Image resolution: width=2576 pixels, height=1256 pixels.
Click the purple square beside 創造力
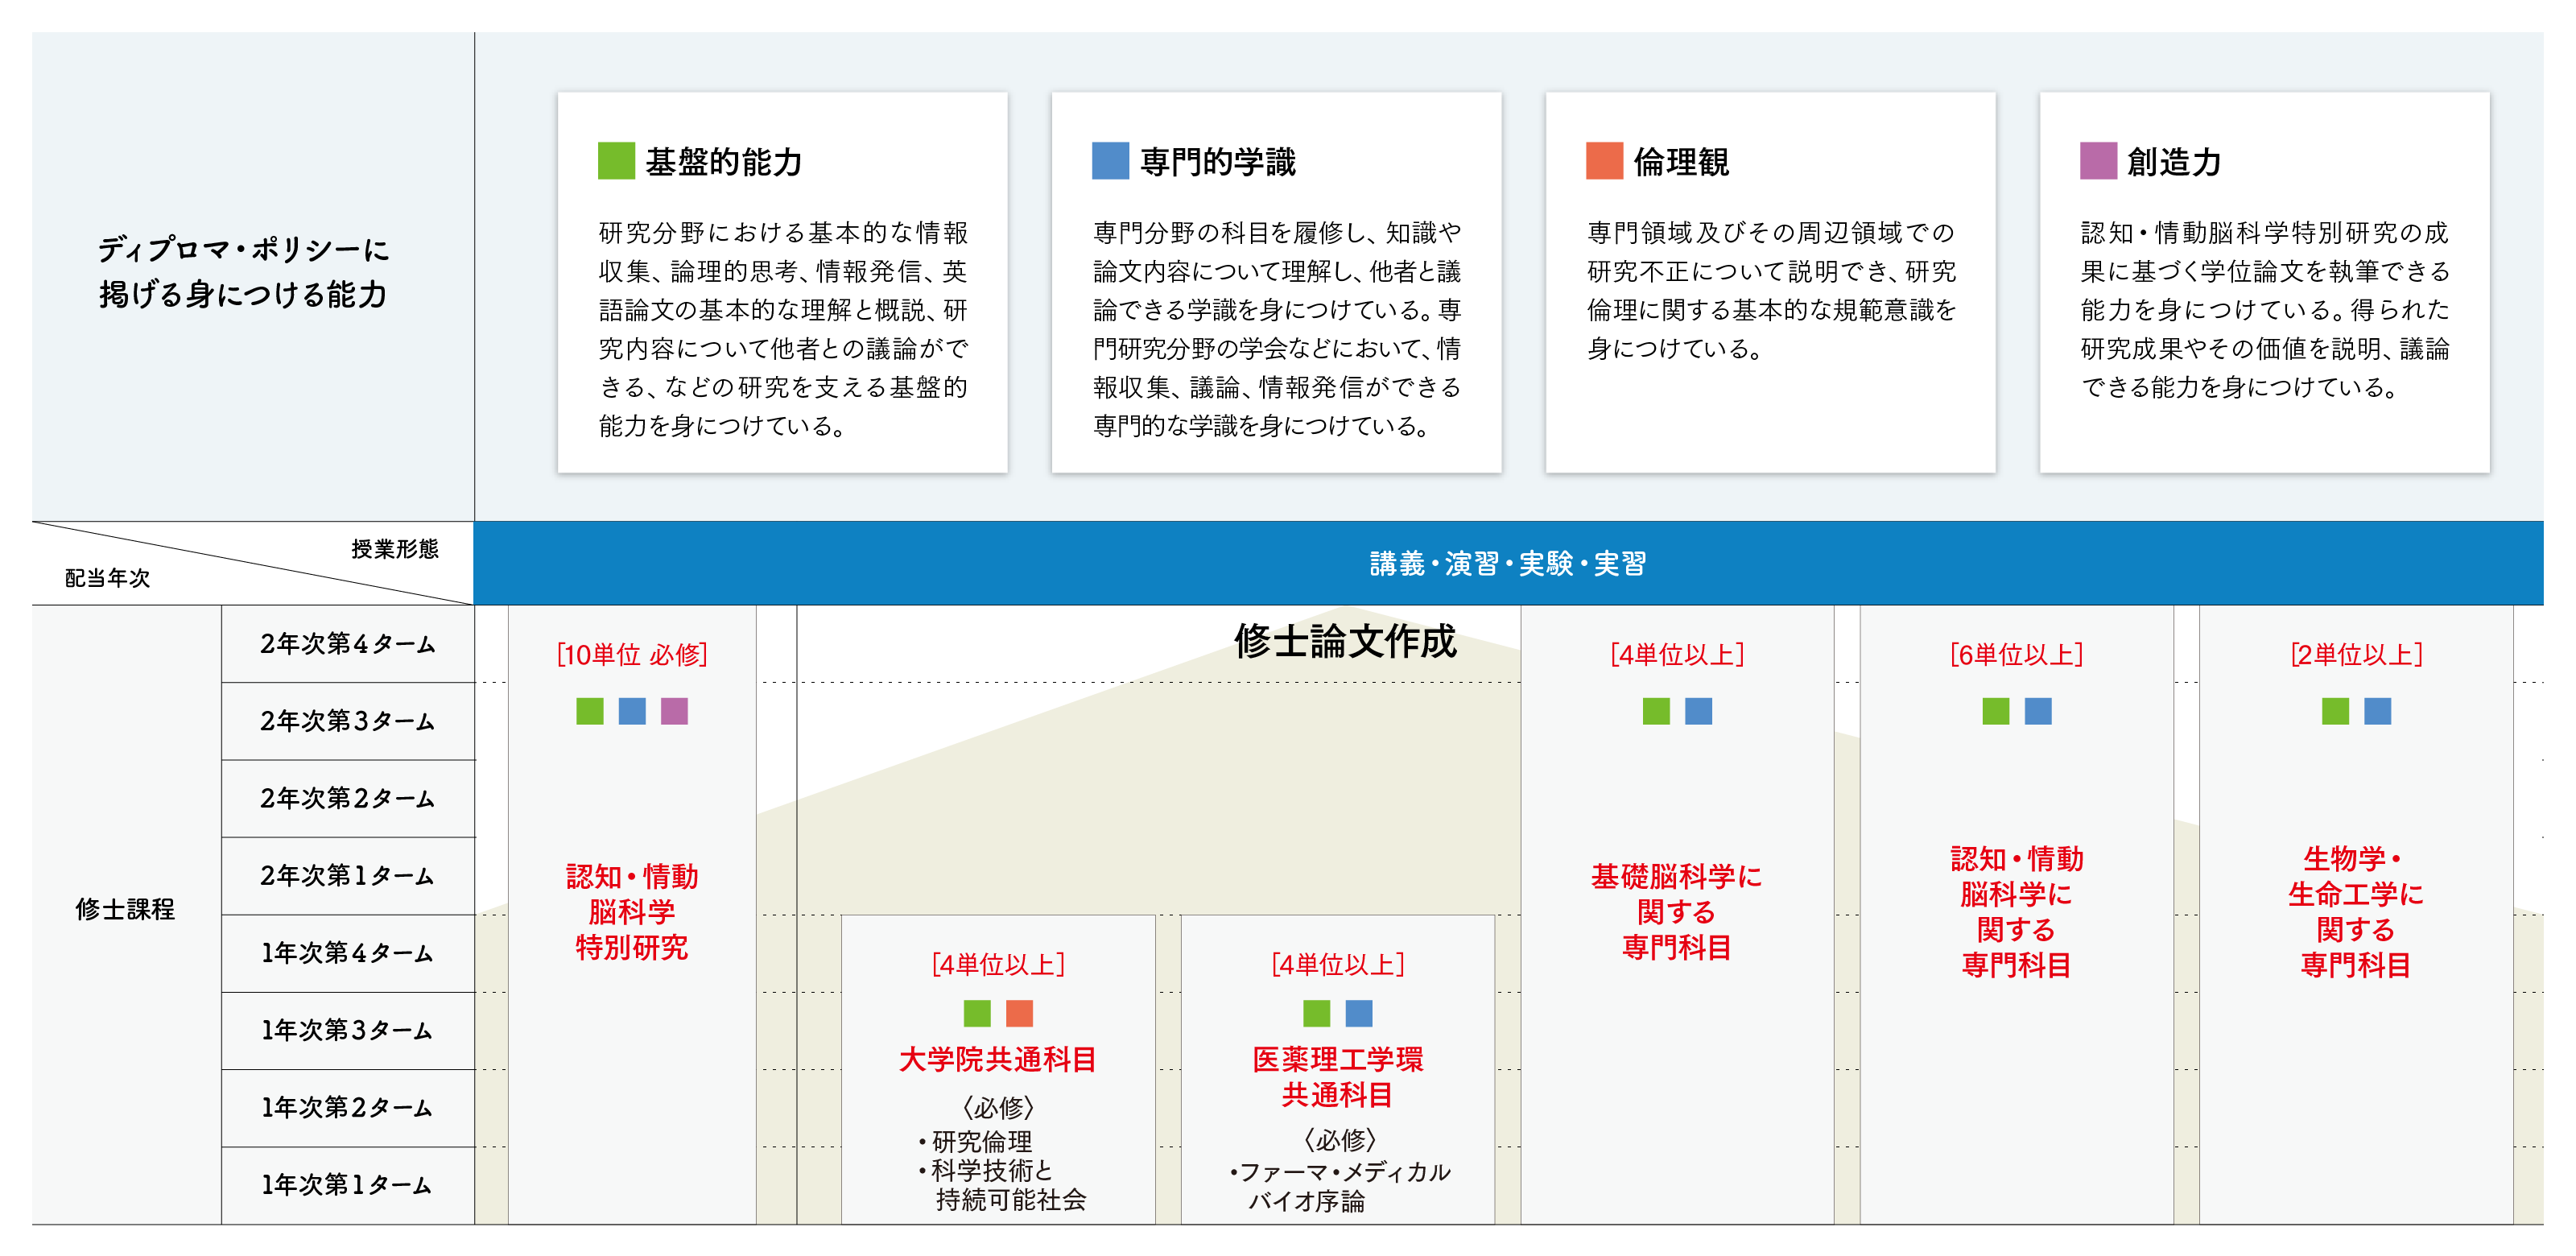coord(2098,161)
